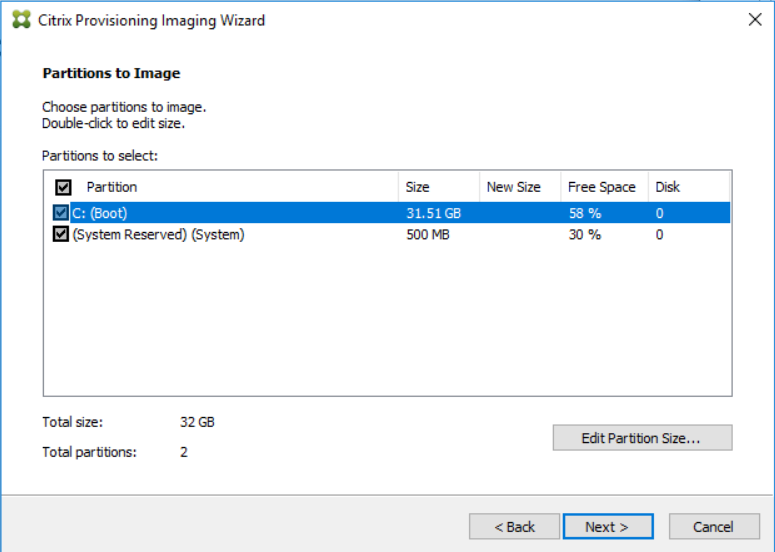Click the 31.51 GB size cell
This screenshot has height=552, width=775.
tap(433, 213)
